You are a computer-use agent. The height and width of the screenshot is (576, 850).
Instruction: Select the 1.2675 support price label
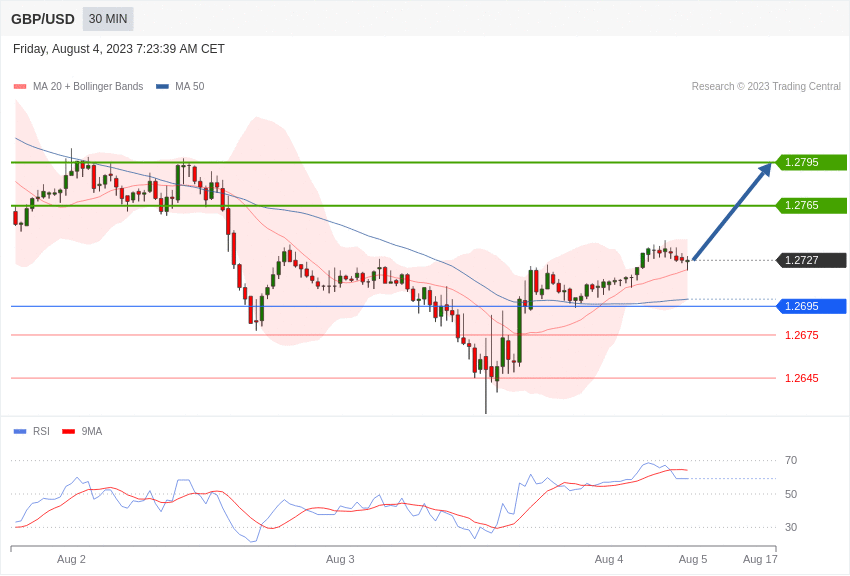[802, 335]
